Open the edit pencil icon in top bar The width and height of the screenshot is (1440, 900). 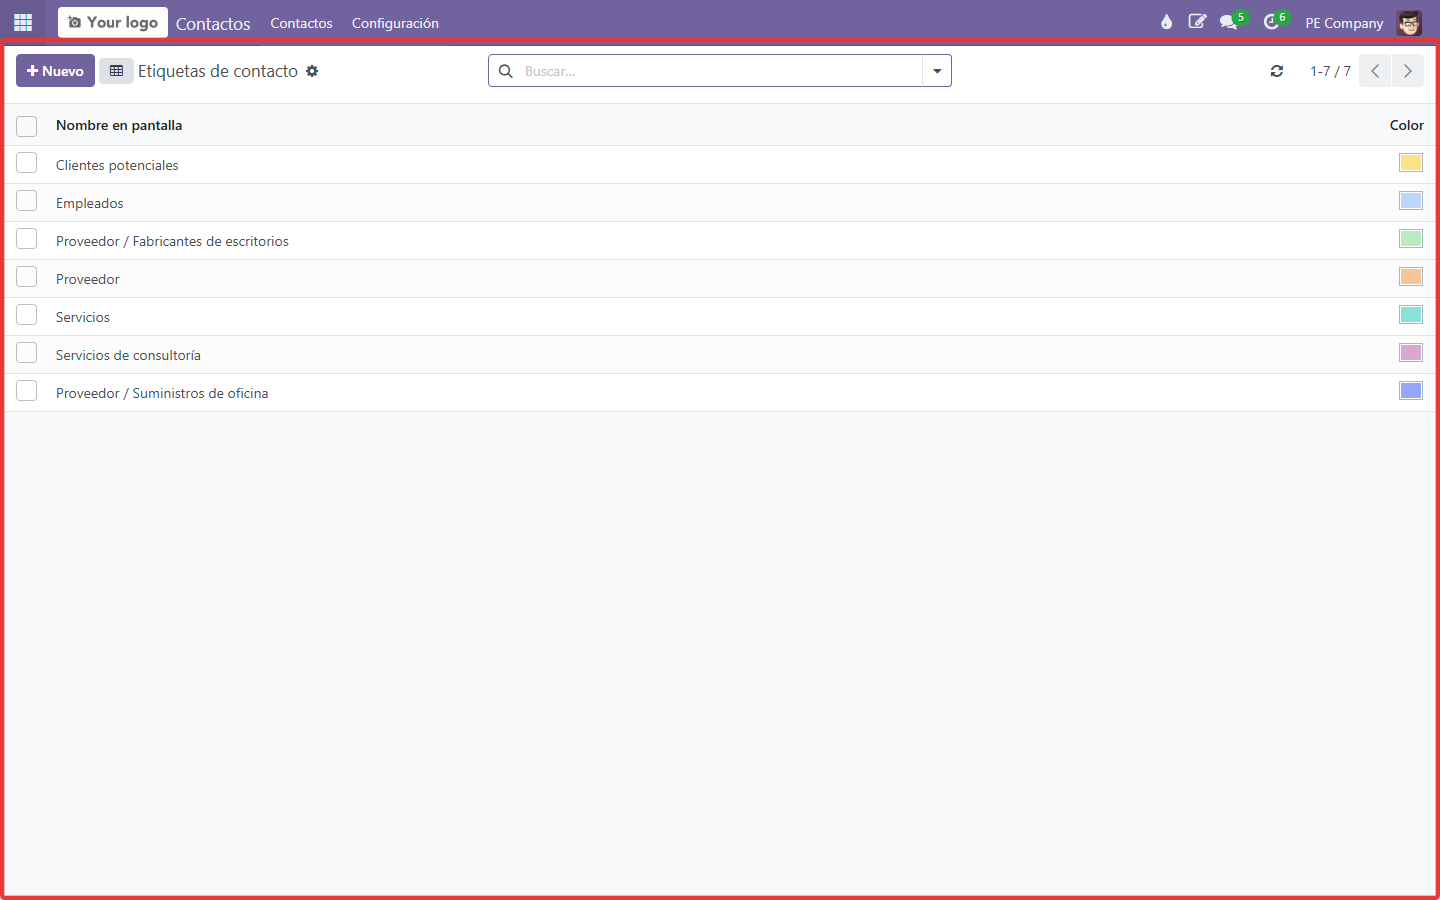(x=1197, y=22)
